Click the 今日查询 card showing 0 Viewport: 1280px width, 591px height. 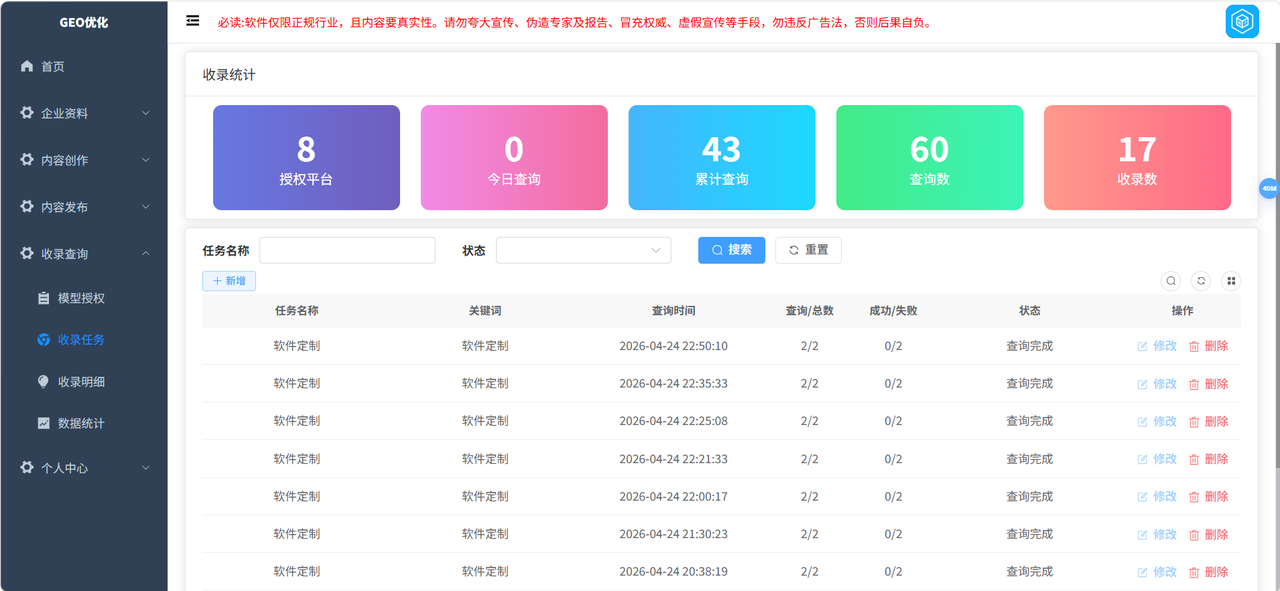pyautogui.click(x=514, y=158)
